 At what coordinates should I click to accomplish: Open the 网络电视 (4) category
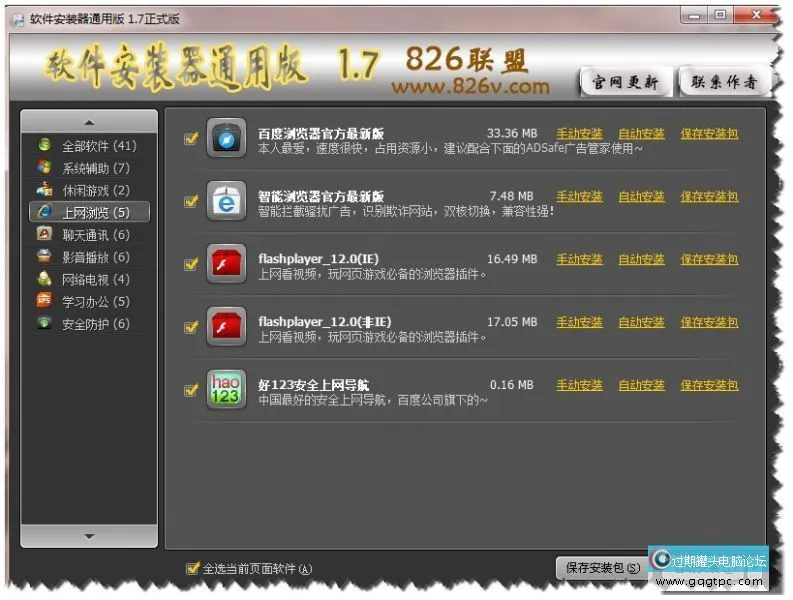[x=90, y=279]
